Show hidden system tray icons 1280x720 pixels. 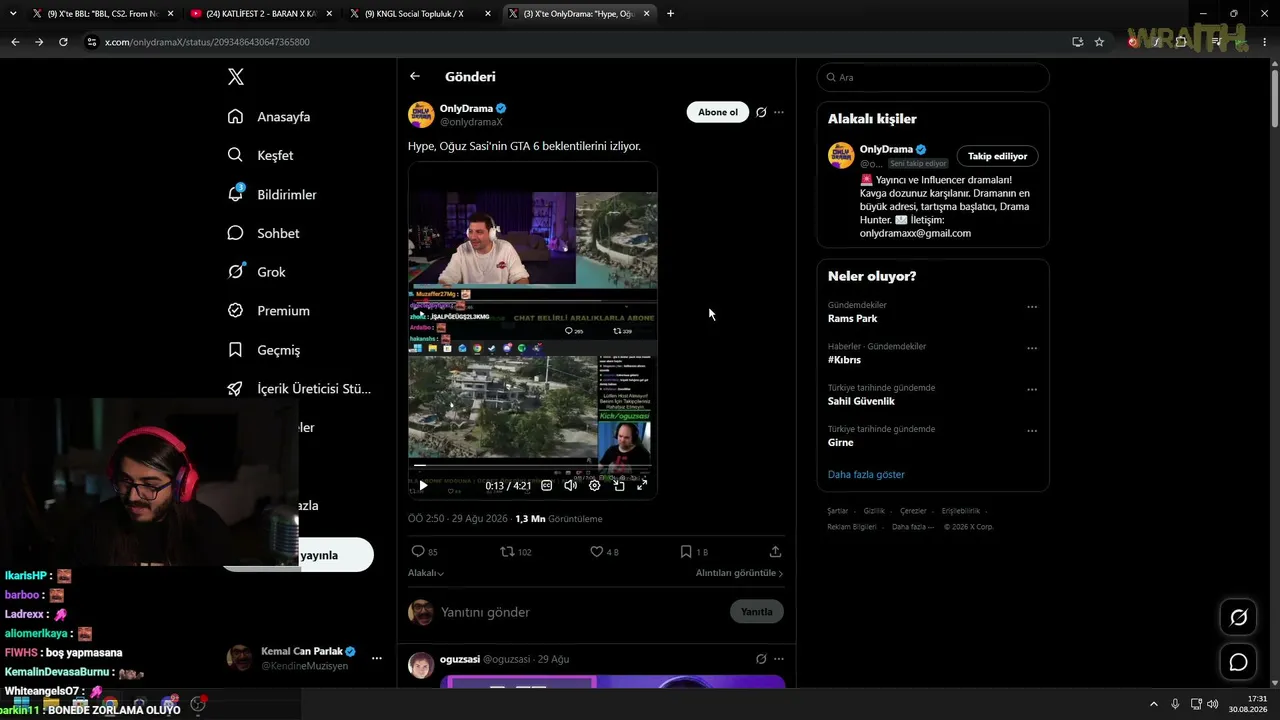pos(1153,704)
